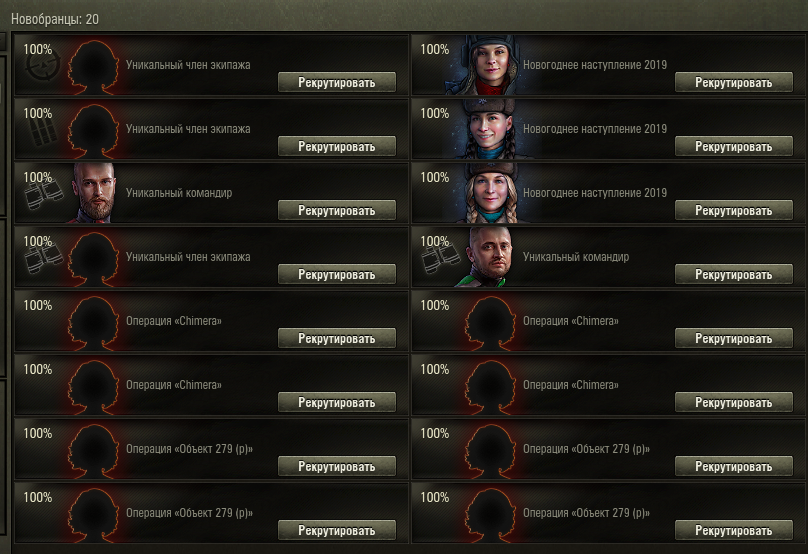Recruit the third Новогоднее наступление 2019 girl
Image resolution: width=808 pixels, height=554 pixels.
coord(734,210)
